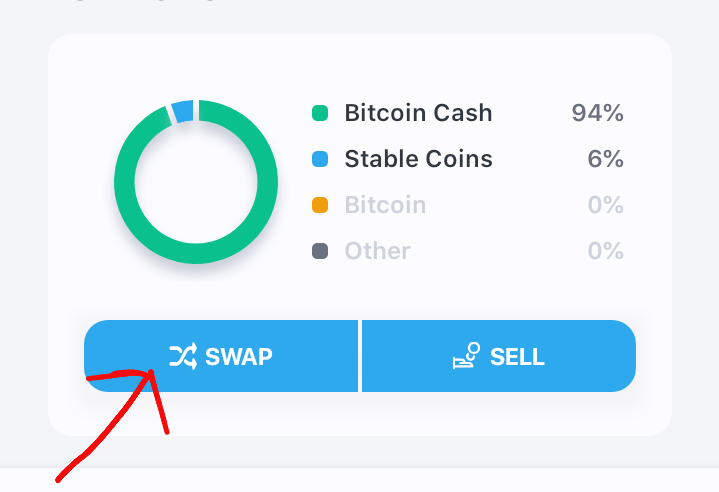Click the divider between SWAP and SELL

point(360,356)
